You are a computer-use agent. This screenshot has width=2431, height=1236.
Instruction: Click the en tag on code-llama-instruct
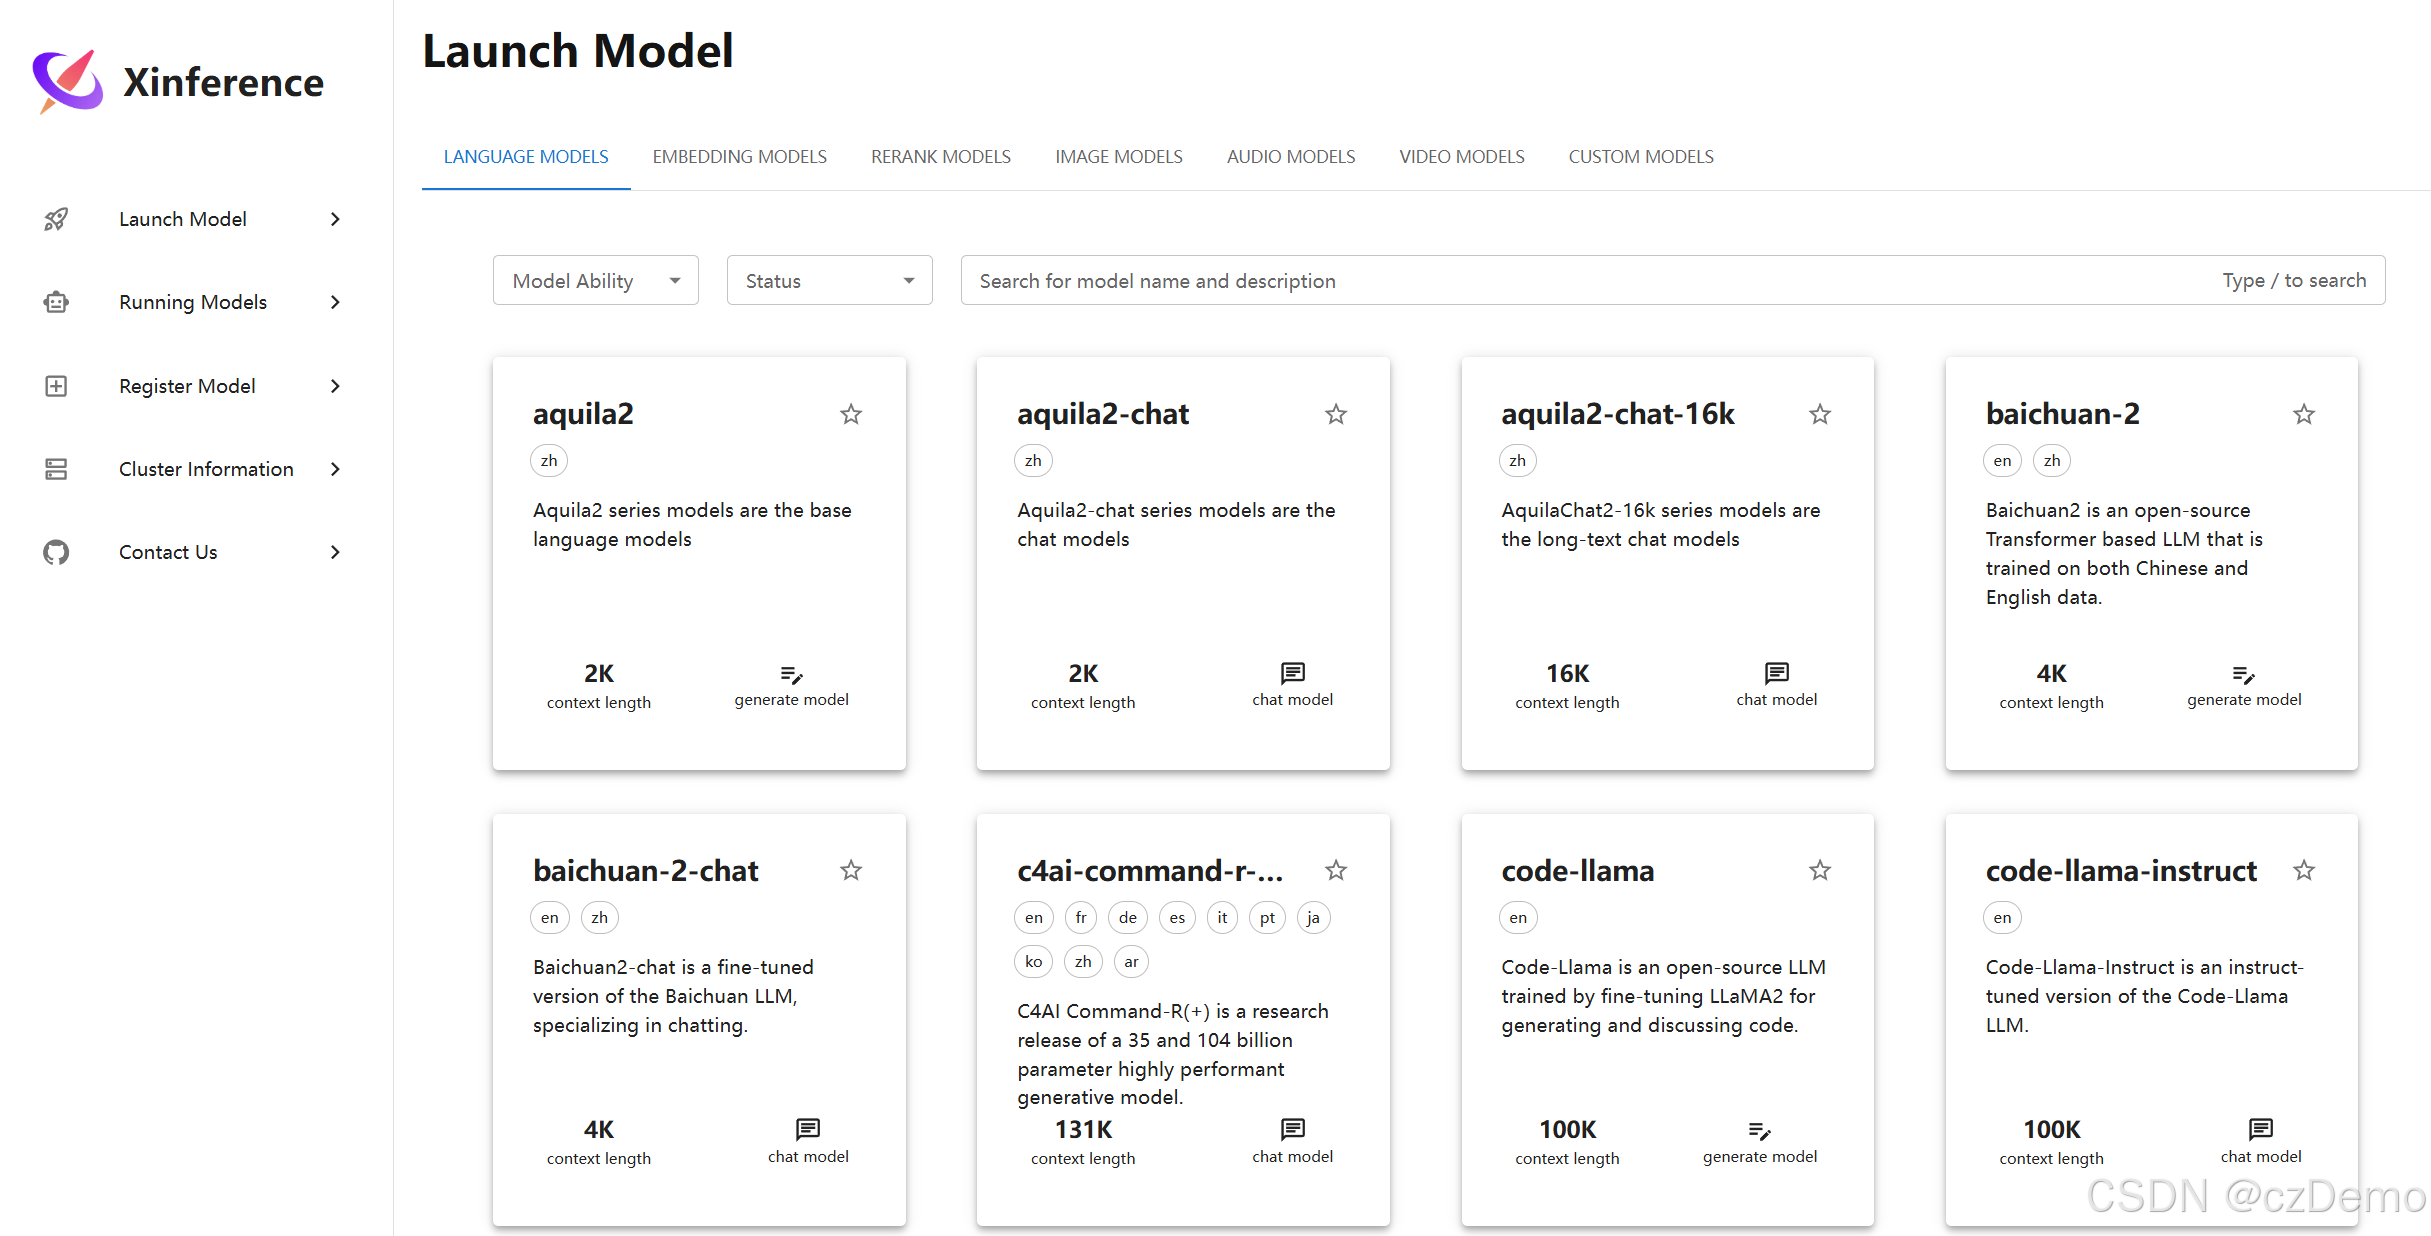point(2002,918)
